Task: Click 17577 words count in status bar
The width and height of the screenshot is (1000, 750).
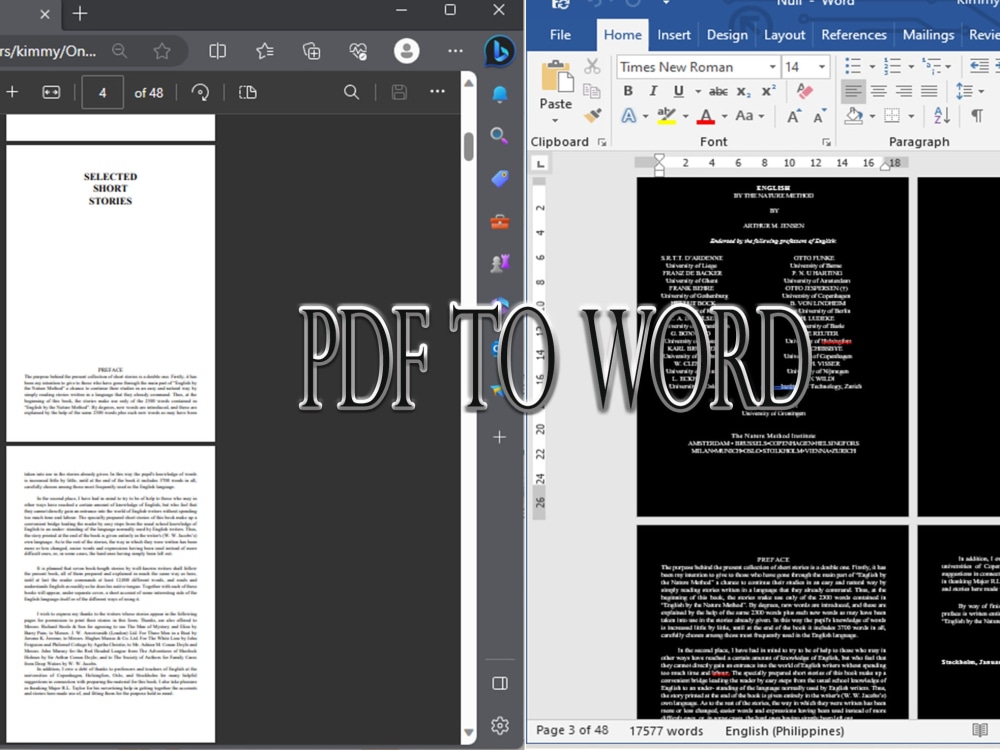Action: 666,731
